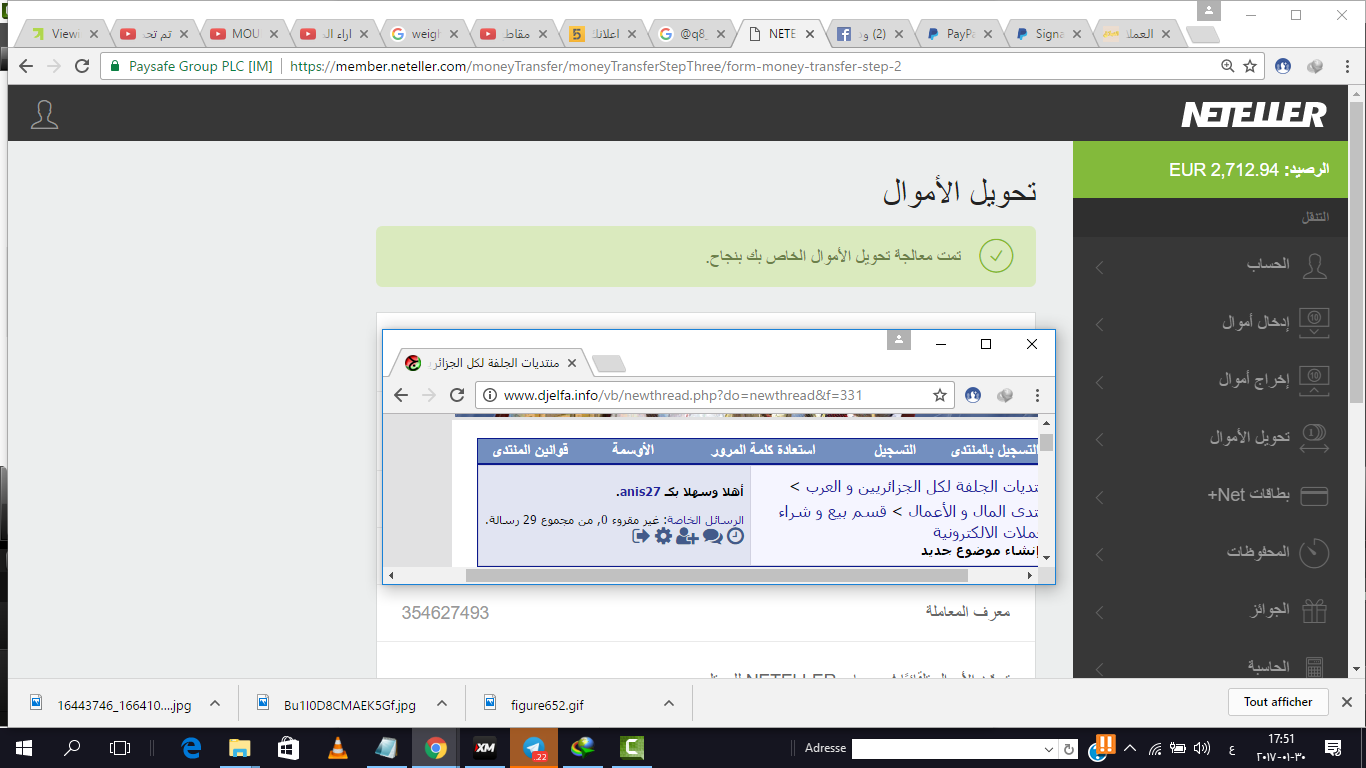Reload the djelfa forum page
1366x768 pixels.
tap(457, 395)
